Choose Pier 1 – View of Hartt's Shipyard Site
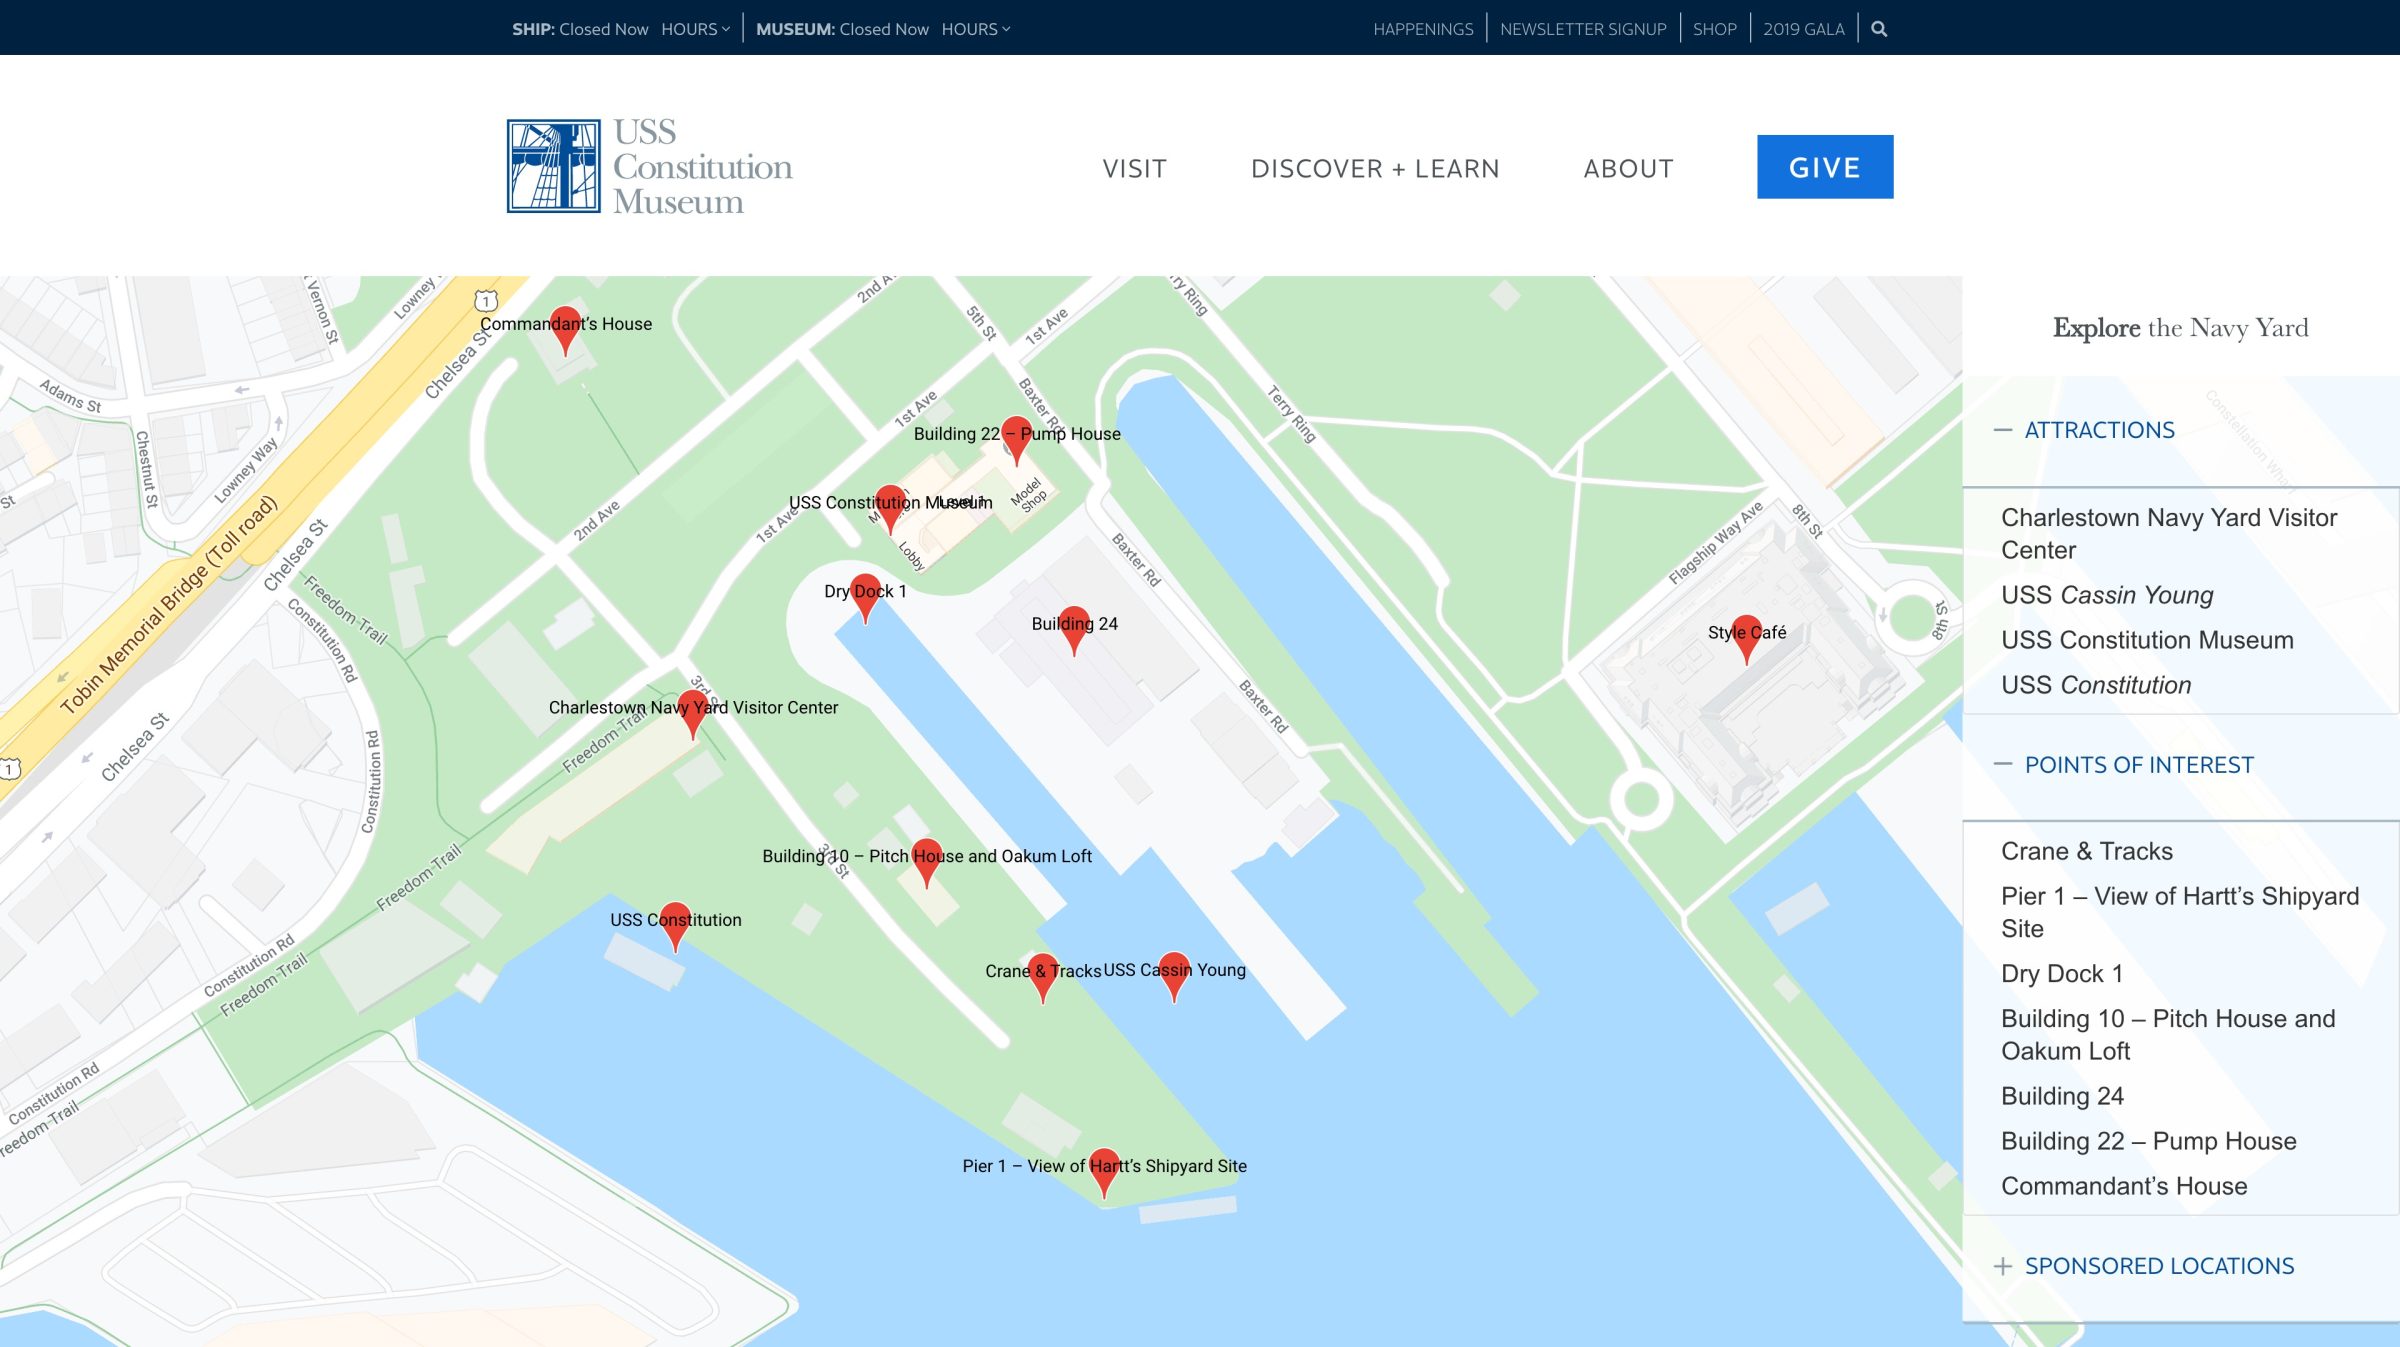 coord(2180,912)
